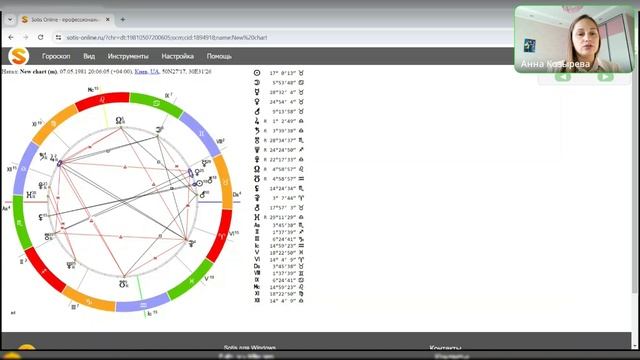Click the Sun symbol in positions table
Screen dimensions: 640x360
point(257,73)
